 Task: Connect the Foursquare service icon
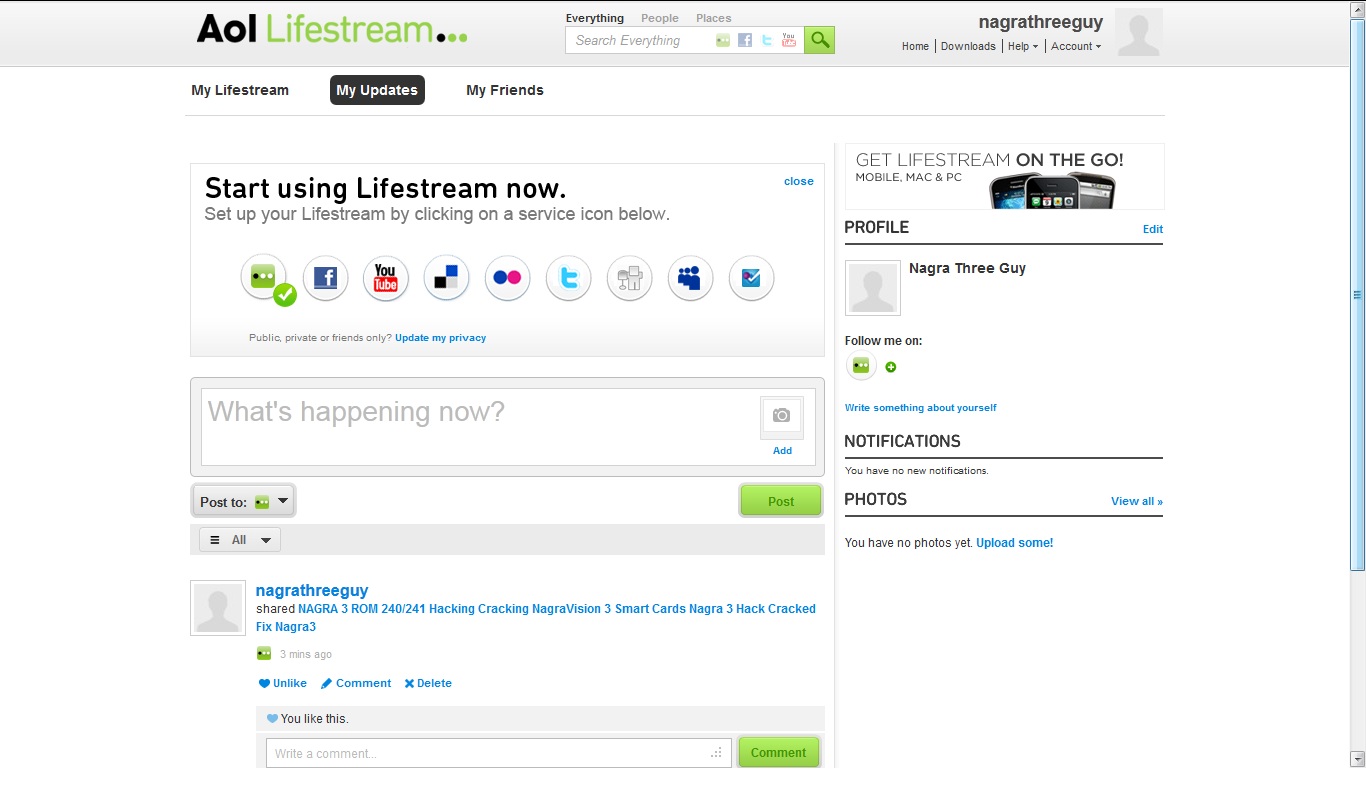[751, 278]
